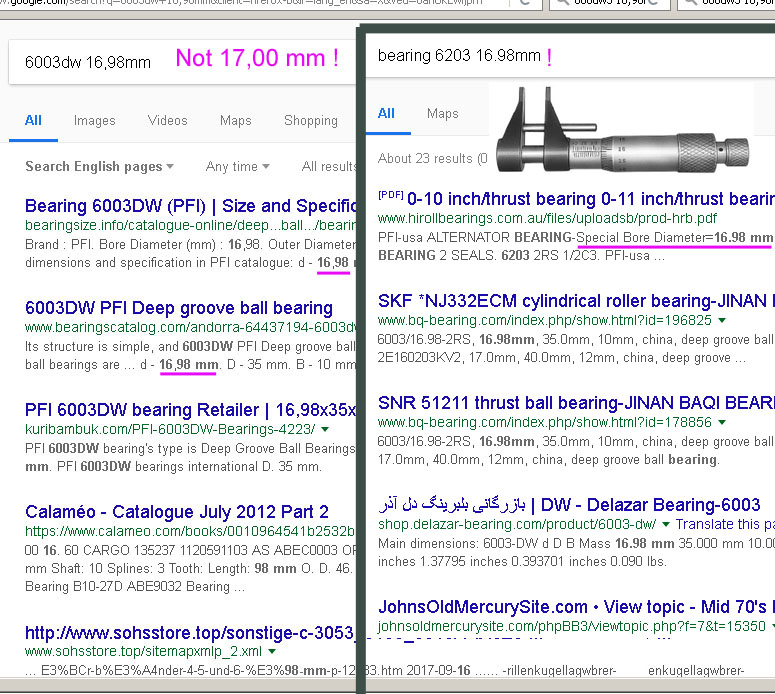Click the johnsoldmercurysite.com viewtopic.php URL text
The height and width of the screenshot is (694, 775).
click(x=572, y=626)
